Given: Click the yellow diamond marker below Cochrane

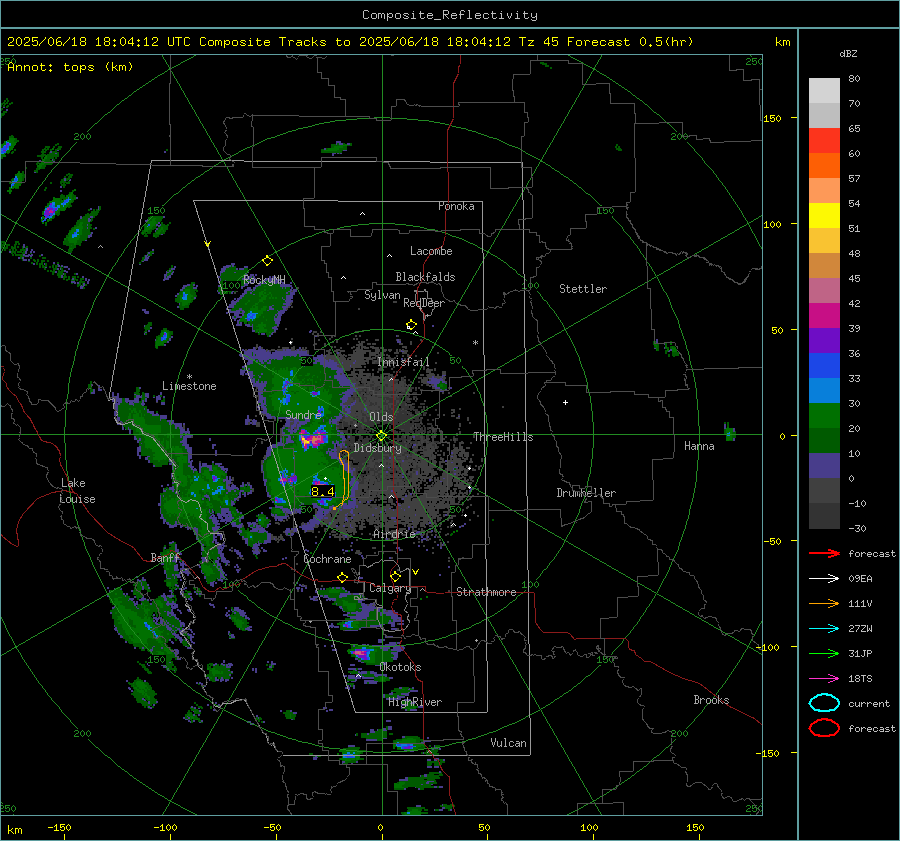Looking at the screenshot, I should click(x=343, y=577).
